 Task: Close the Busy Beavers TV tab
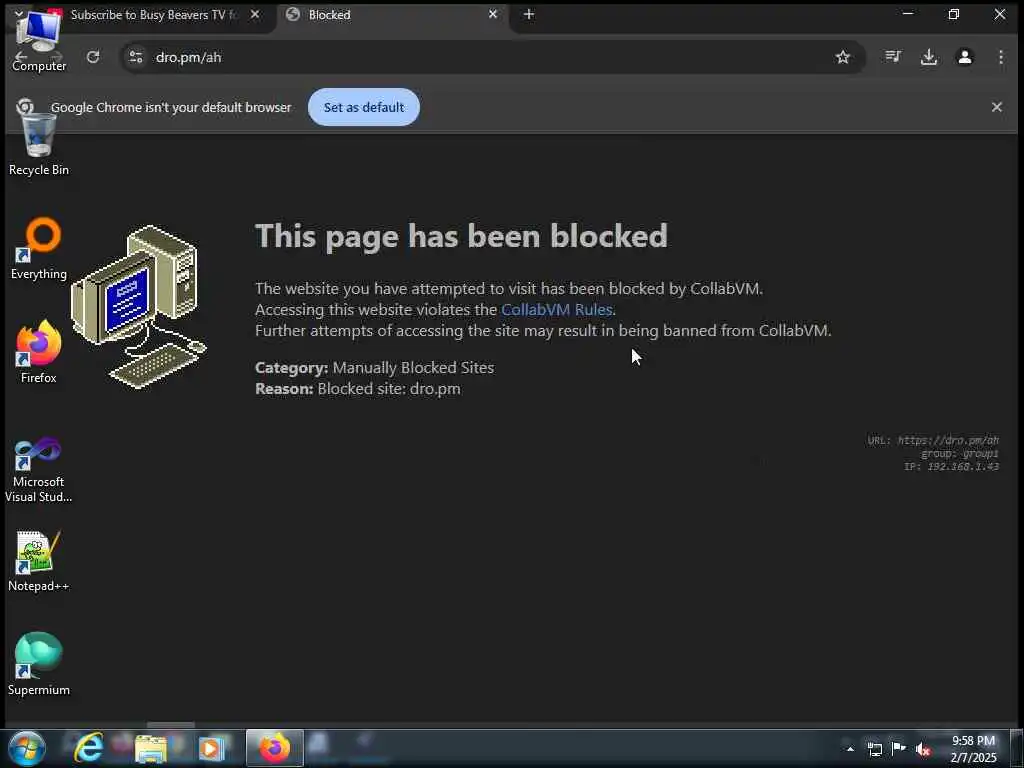tap(255, 14)
